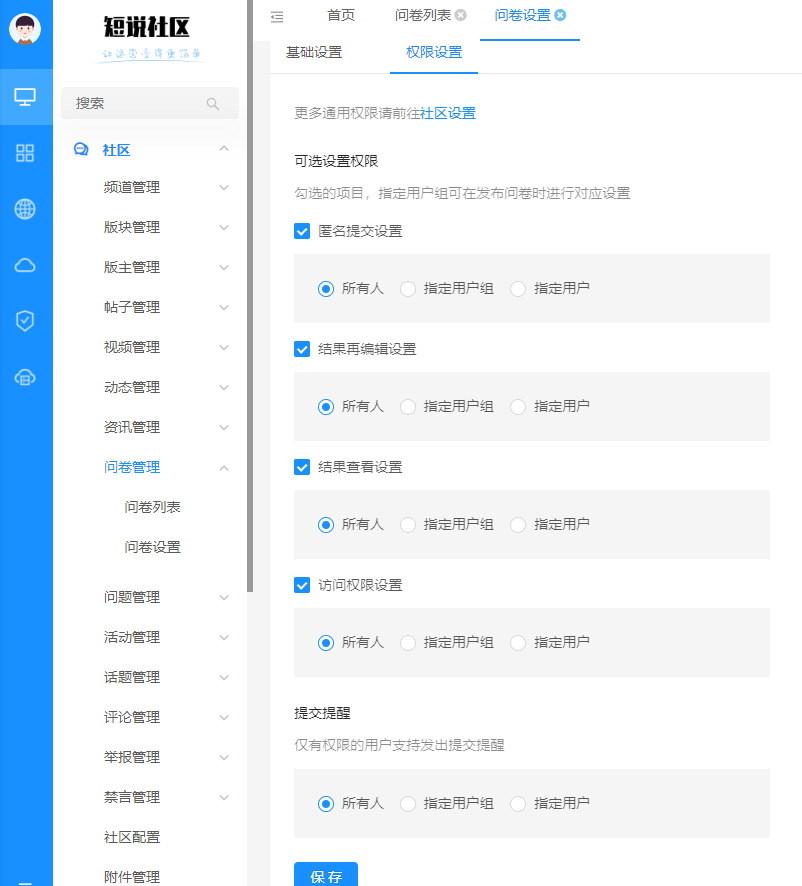This screenshot has width=802, height=886.
Task: Open 基础设置 tab
Action: pos(314,53)
